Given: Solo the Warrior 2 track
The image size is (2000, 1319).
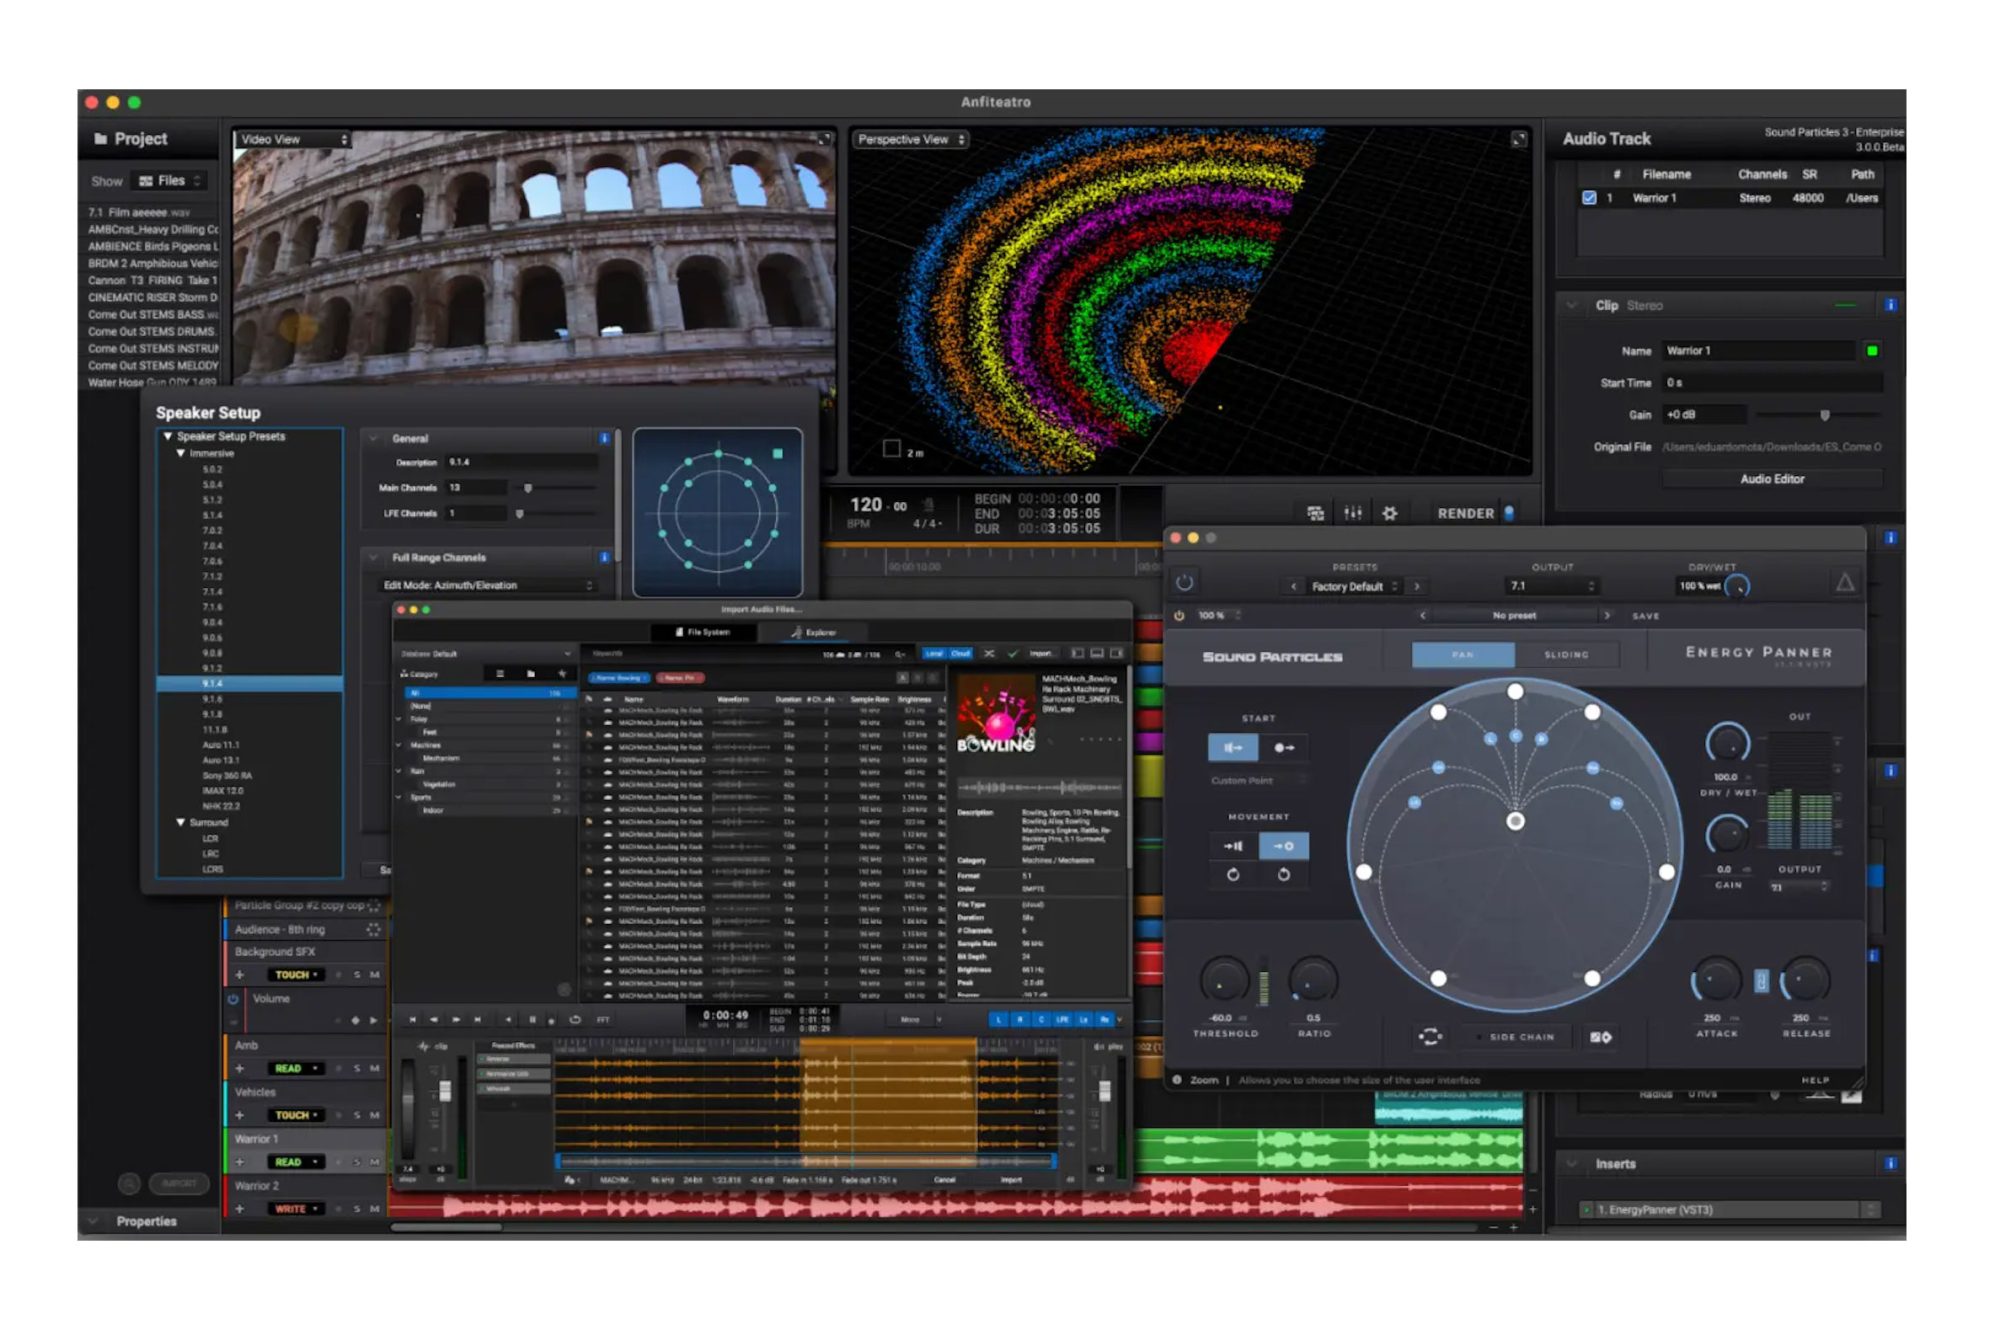Looking at the screenshot, I should pos(357,1209).
